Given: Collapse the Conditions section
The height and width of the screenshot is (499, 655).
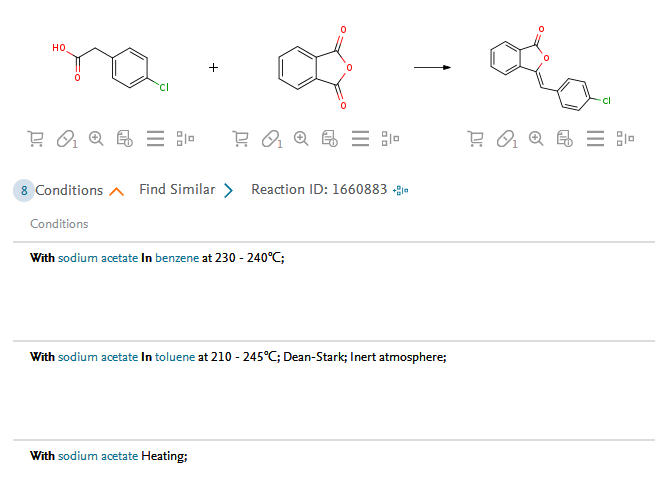Looking at the screenshot, I should click(x=117, y=191).
